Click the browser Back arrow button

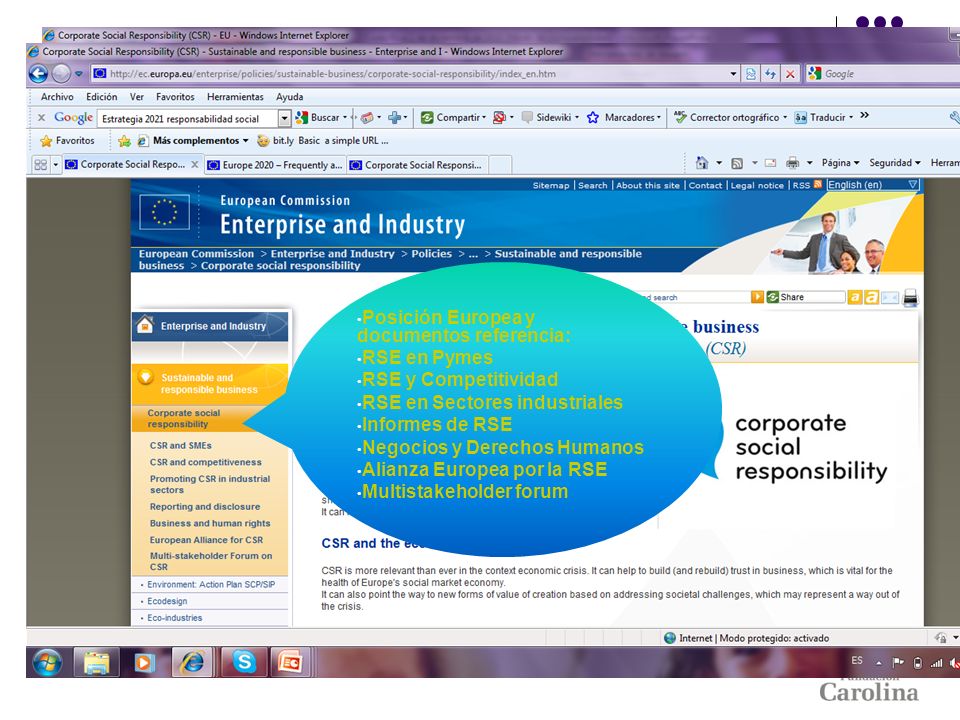coord(39,74)
